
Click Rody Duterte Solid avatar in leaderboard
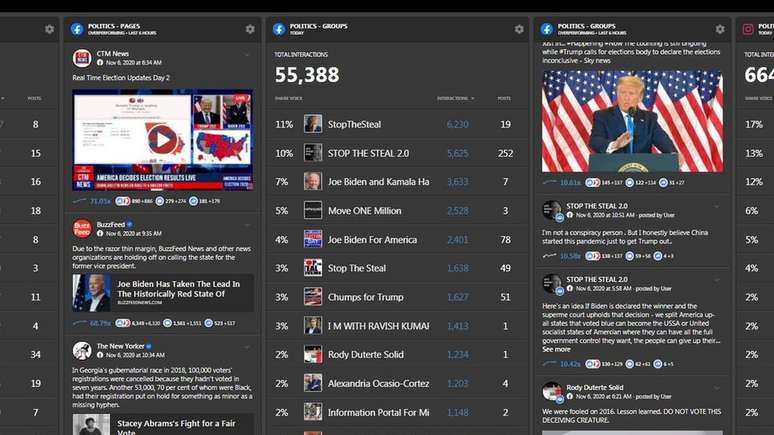[313, 355]
